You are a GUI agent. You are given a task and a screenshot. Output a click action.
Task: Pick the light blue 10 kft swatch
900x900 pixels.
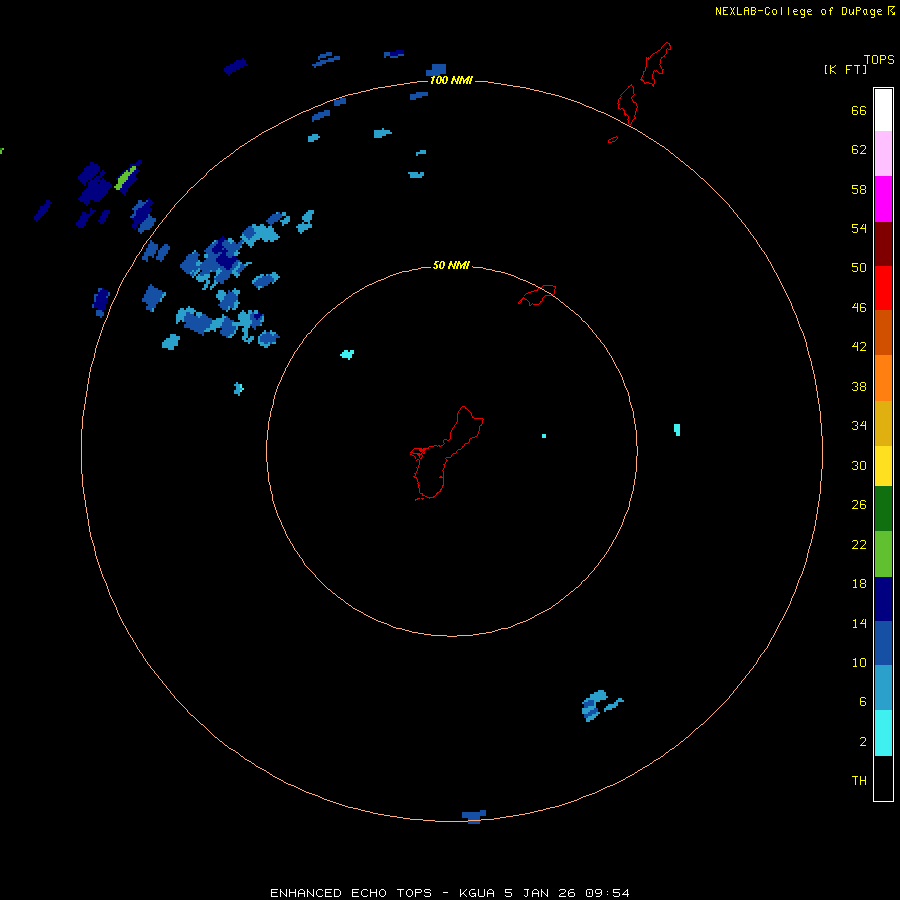(x=883, y=687)
